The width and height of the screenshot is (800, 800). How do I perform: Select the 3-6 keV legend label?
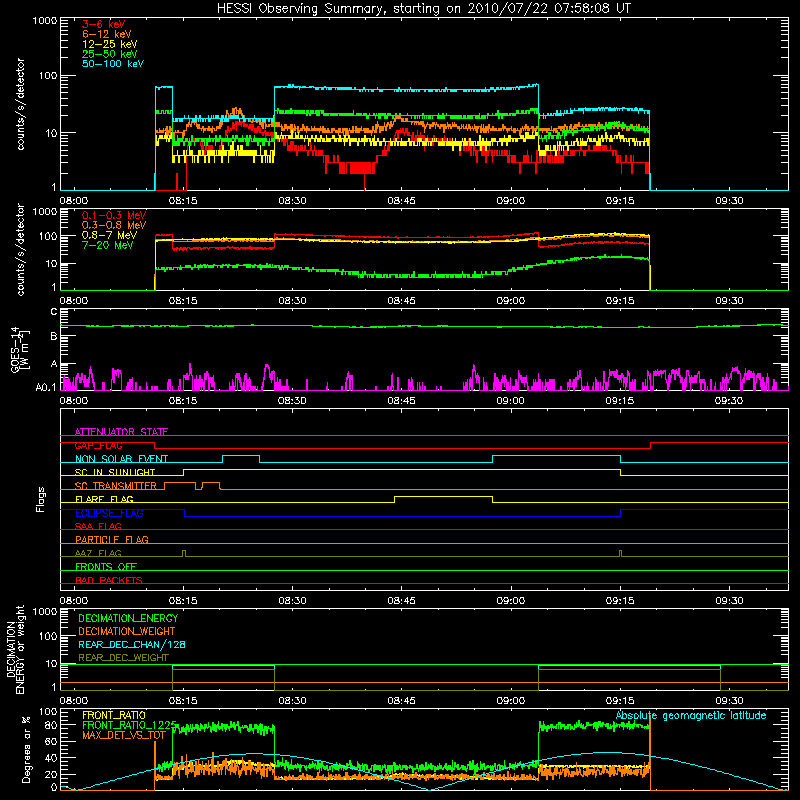(104, 24)
